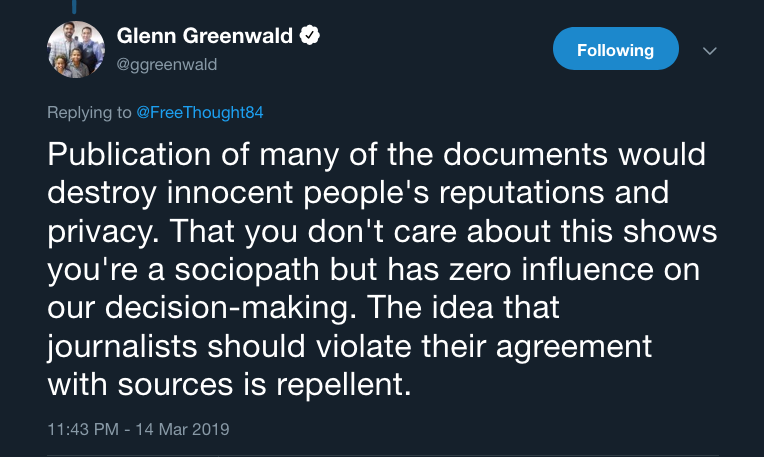Open the 11:43 PM timestamp link
Screen dimensions: 764x457
[85, 430]
